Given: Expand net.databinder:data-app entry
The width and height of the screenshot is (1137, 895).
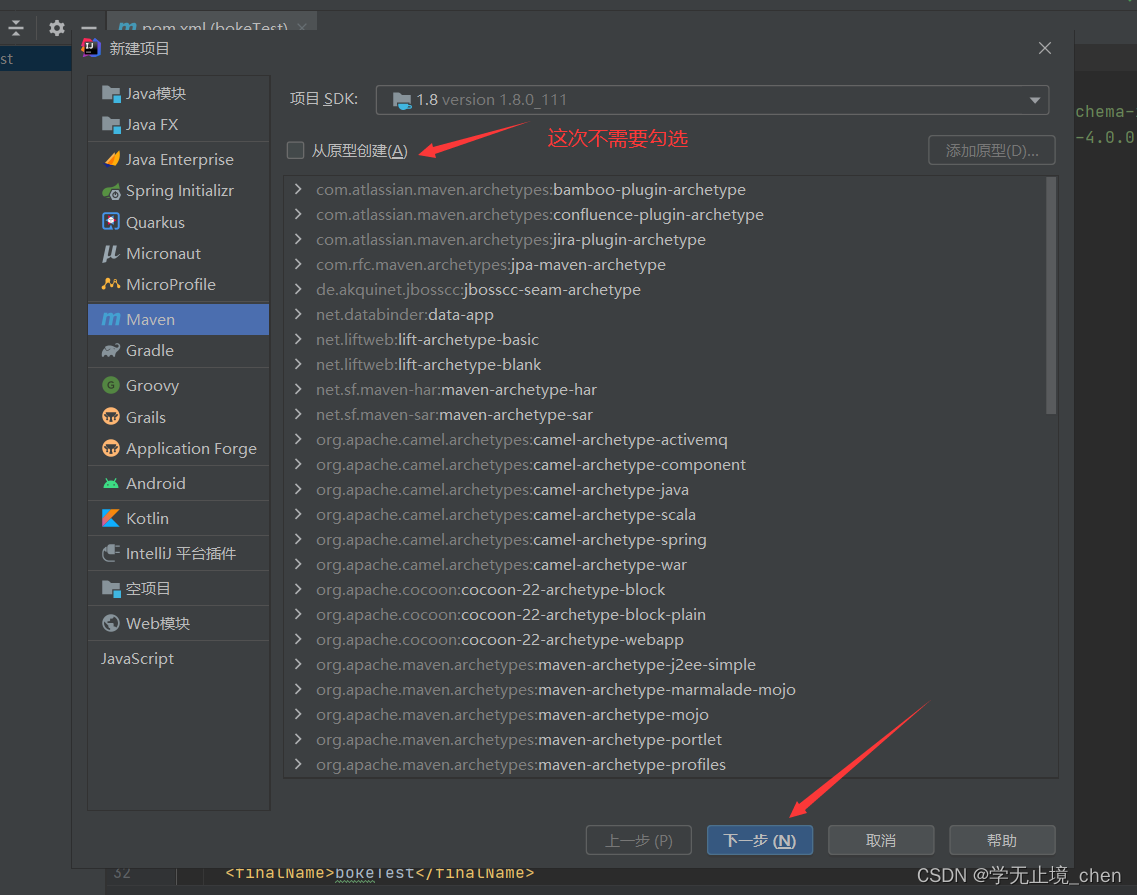Looking at the screenshot, I should [298, 314].
